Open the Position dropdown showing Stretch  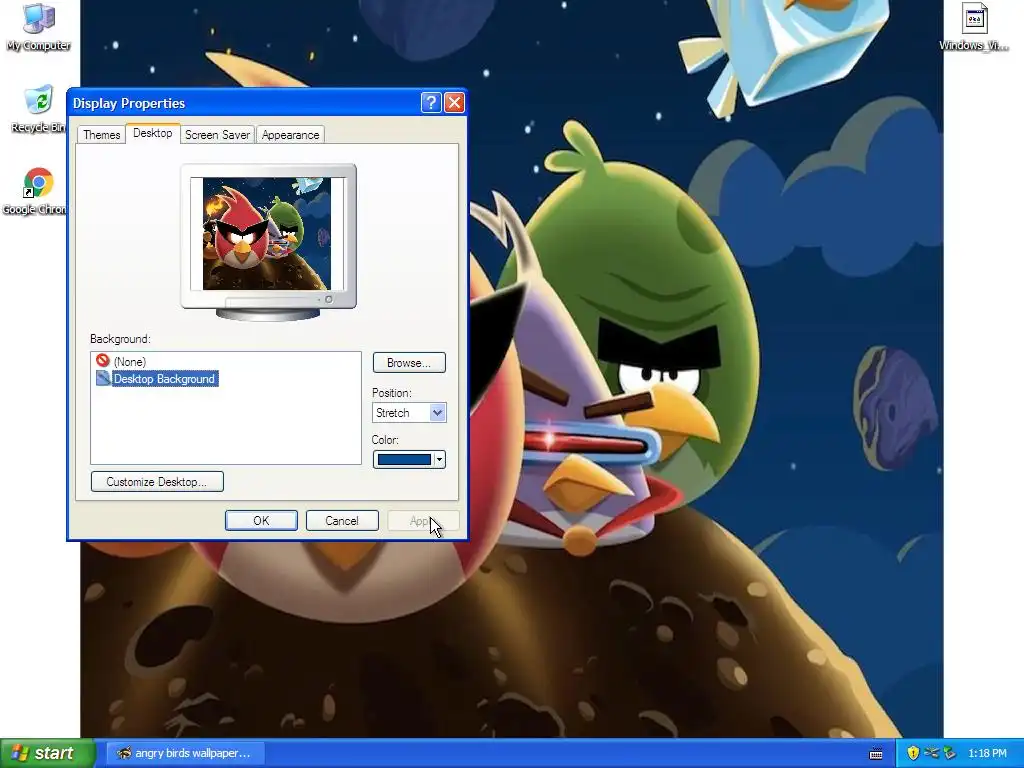(x=409, y=413)
